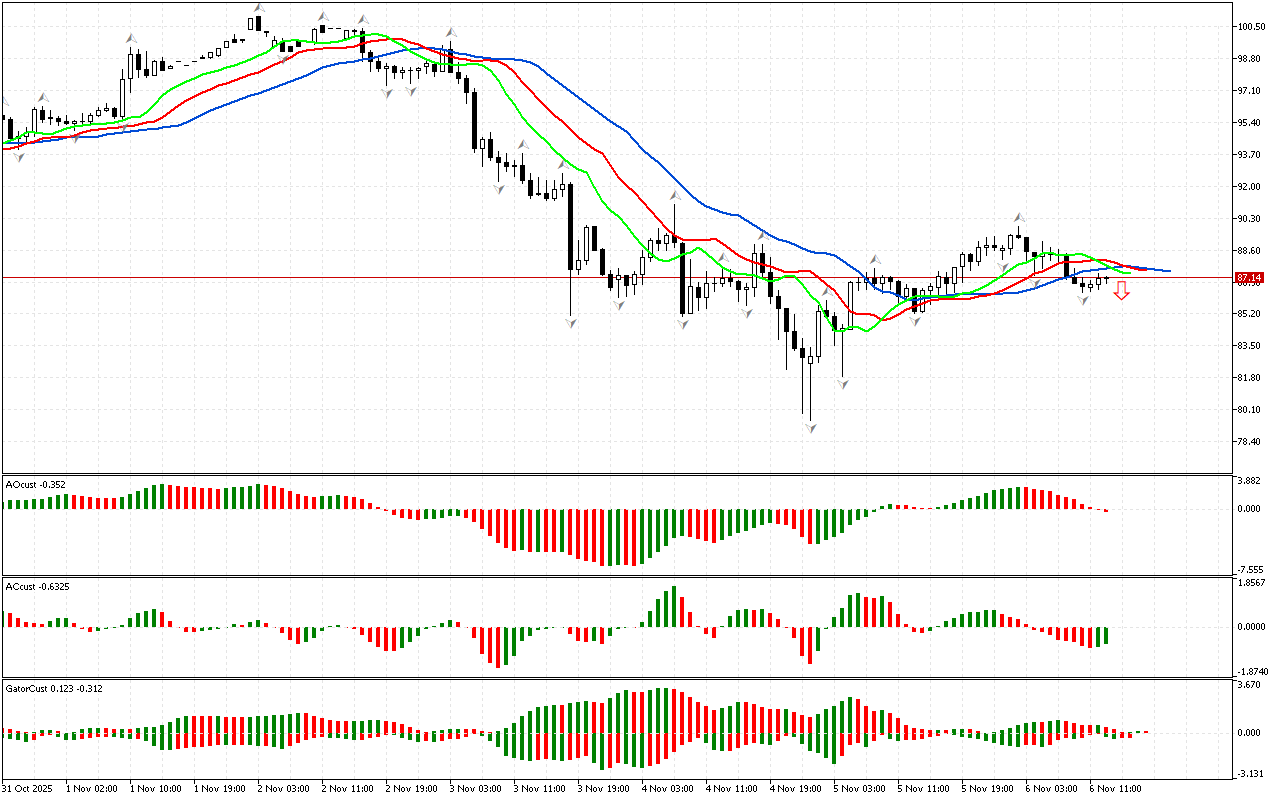The image size is (1280, 800).
Task: Click the ACcust indicator label
Action: (37, 585)
